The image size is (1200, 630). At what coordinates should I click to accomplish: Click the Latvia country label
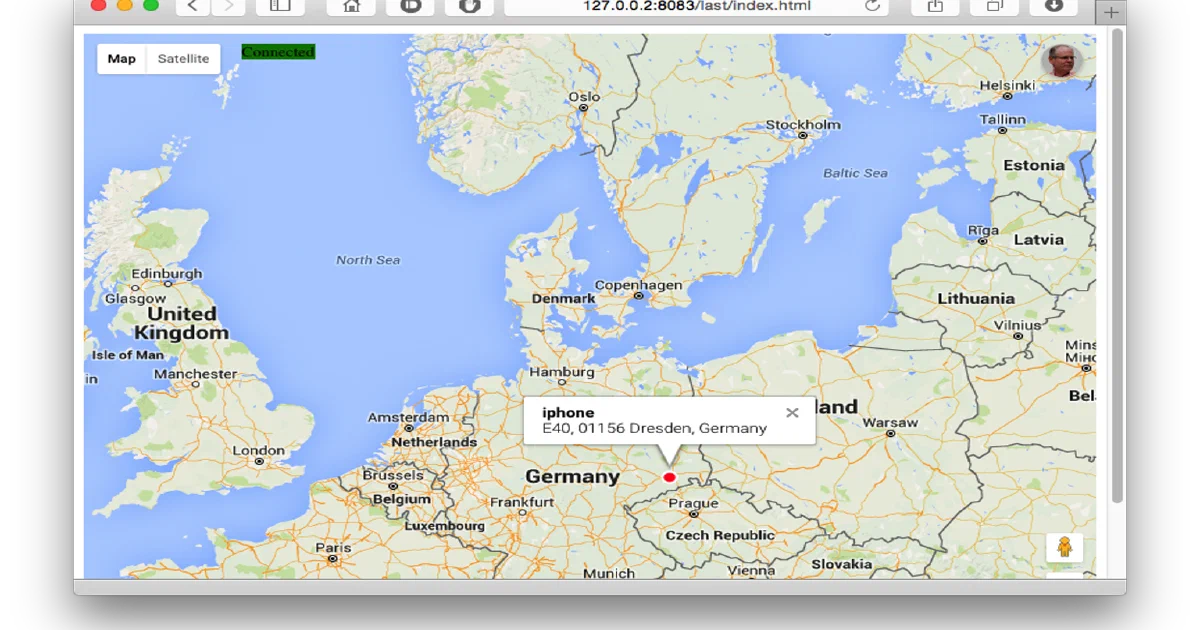coord(1038,240)
